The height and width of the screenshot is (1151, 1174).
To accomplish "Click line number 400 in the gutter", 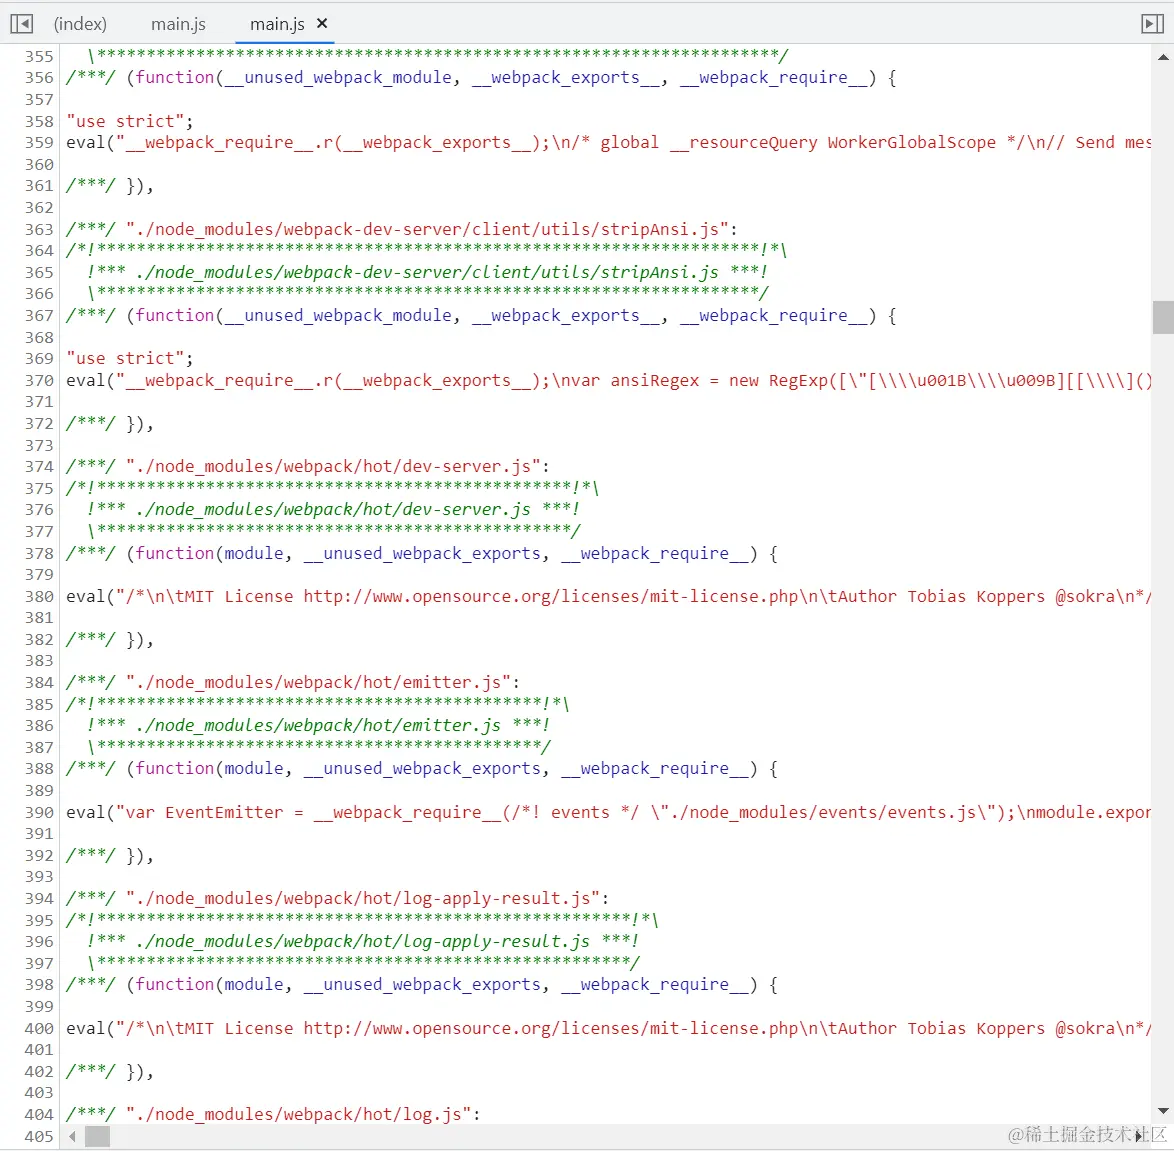I will (39, 1029).
